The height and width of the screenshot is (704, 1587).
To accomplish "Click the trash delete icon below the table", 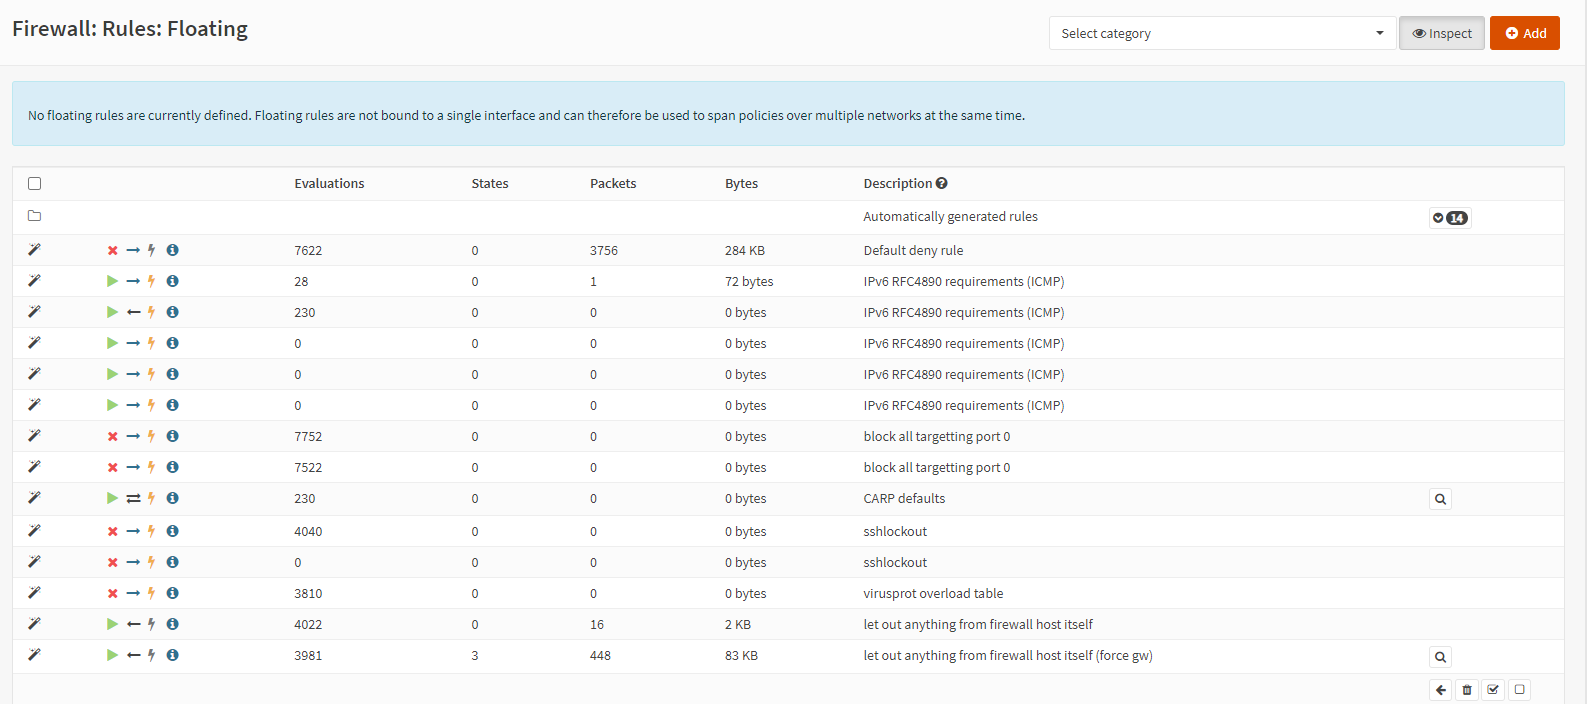I will [x=1467, y=689].
